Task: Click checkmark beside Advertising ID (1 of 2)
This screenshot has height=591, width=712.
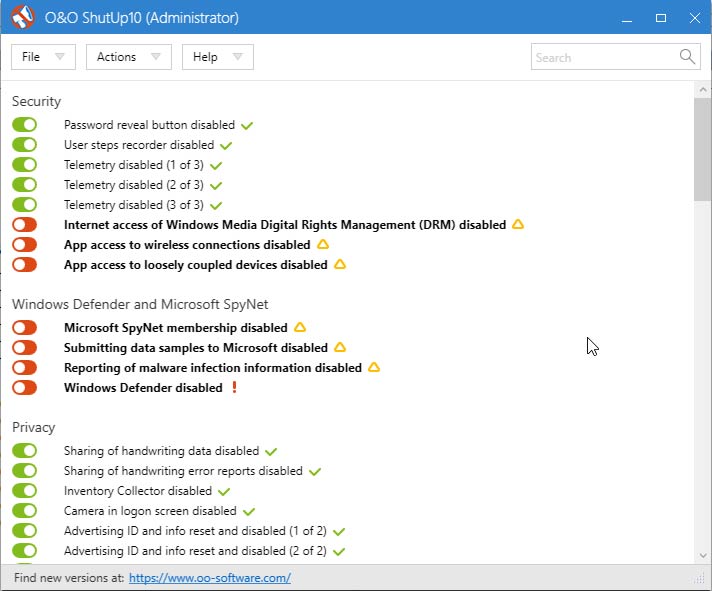Action: (x=339, y=532)
